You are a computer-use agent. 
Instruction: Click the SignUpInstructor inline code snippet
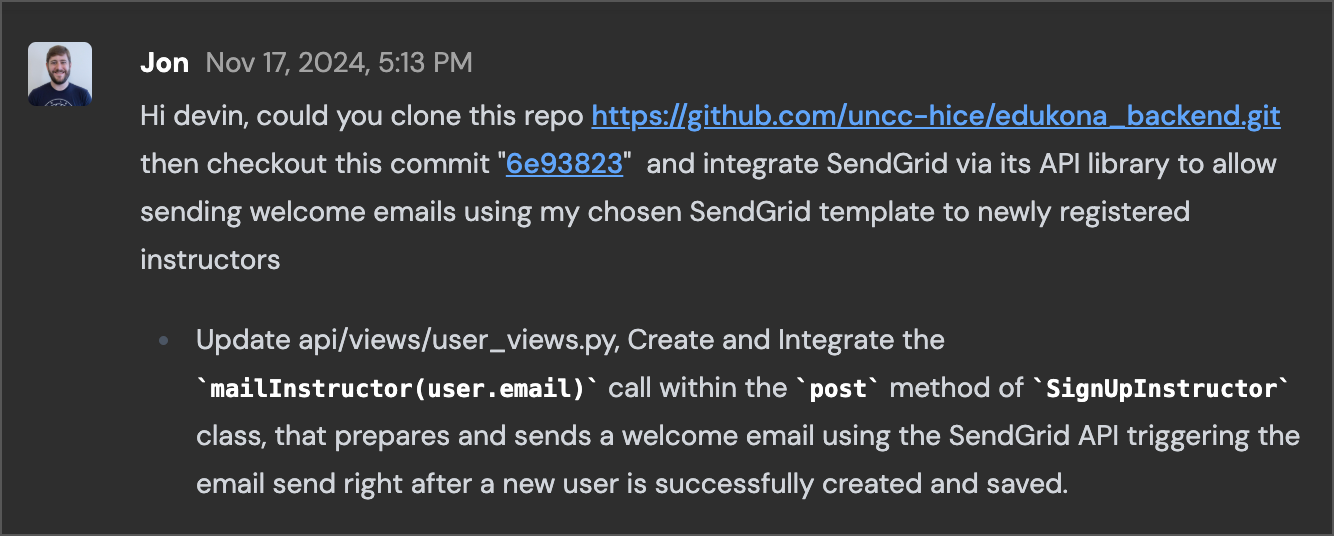[1157, 388]
